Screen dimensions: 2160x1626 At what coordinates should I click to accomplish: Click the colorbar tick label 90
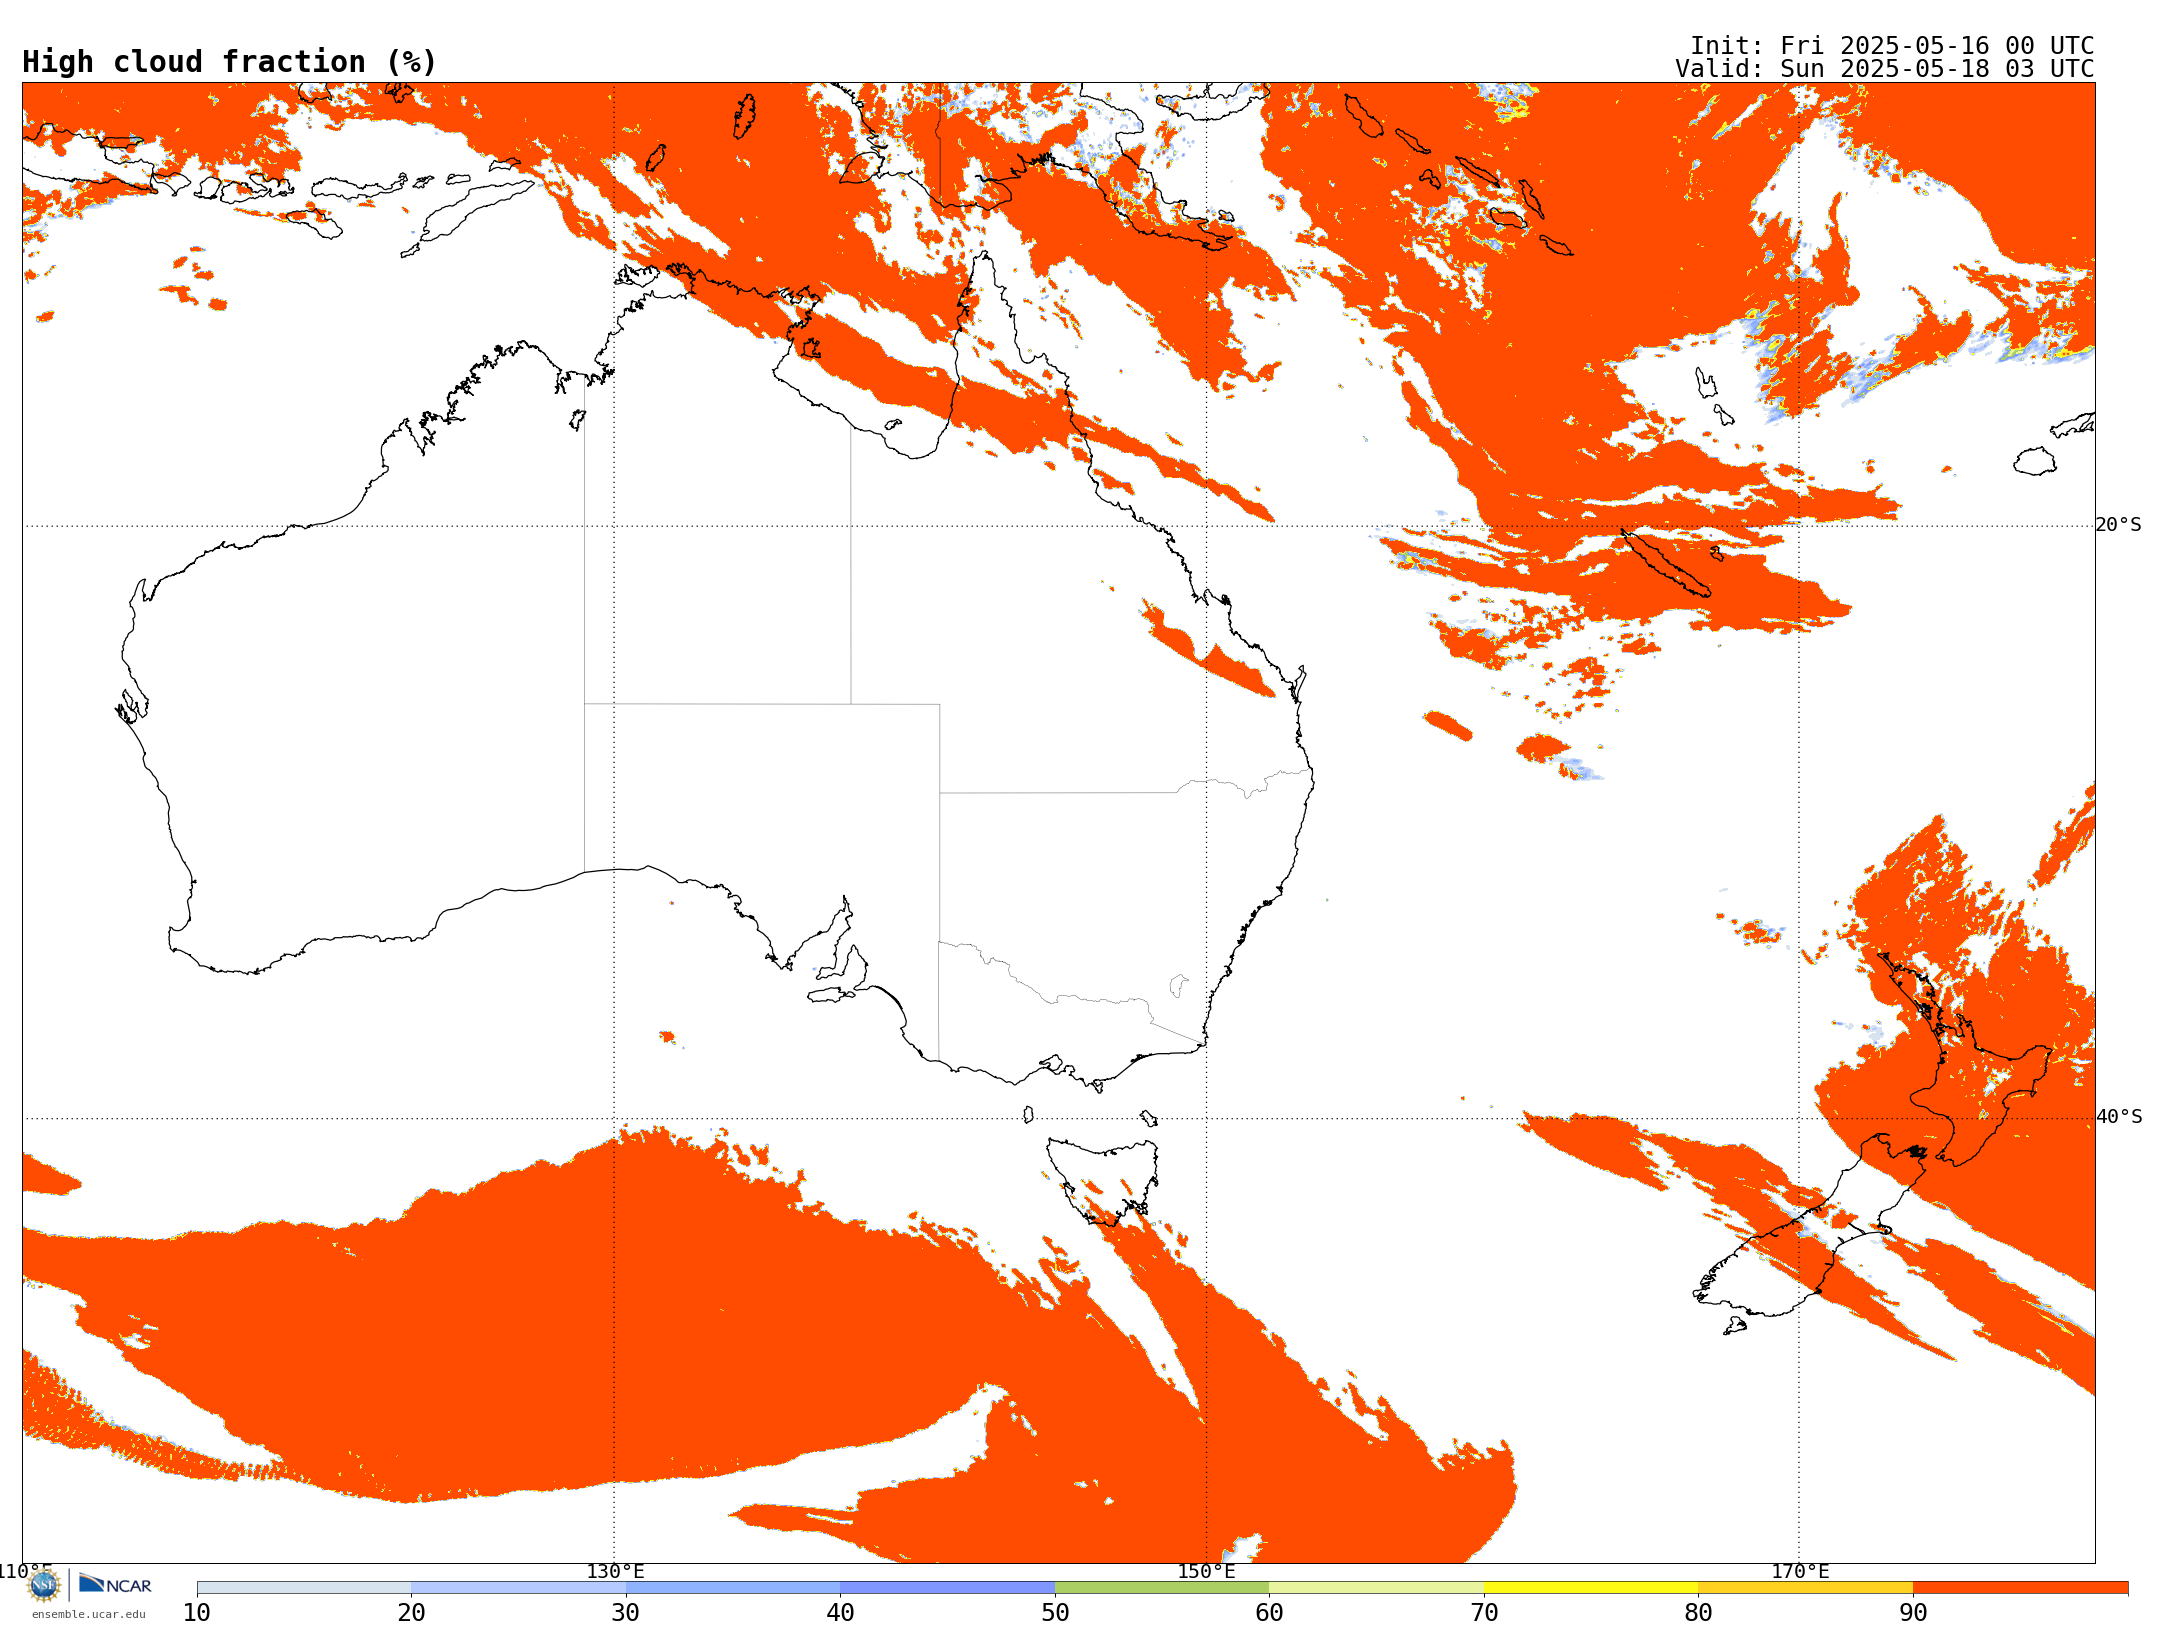click(x=1913, y=1613)
